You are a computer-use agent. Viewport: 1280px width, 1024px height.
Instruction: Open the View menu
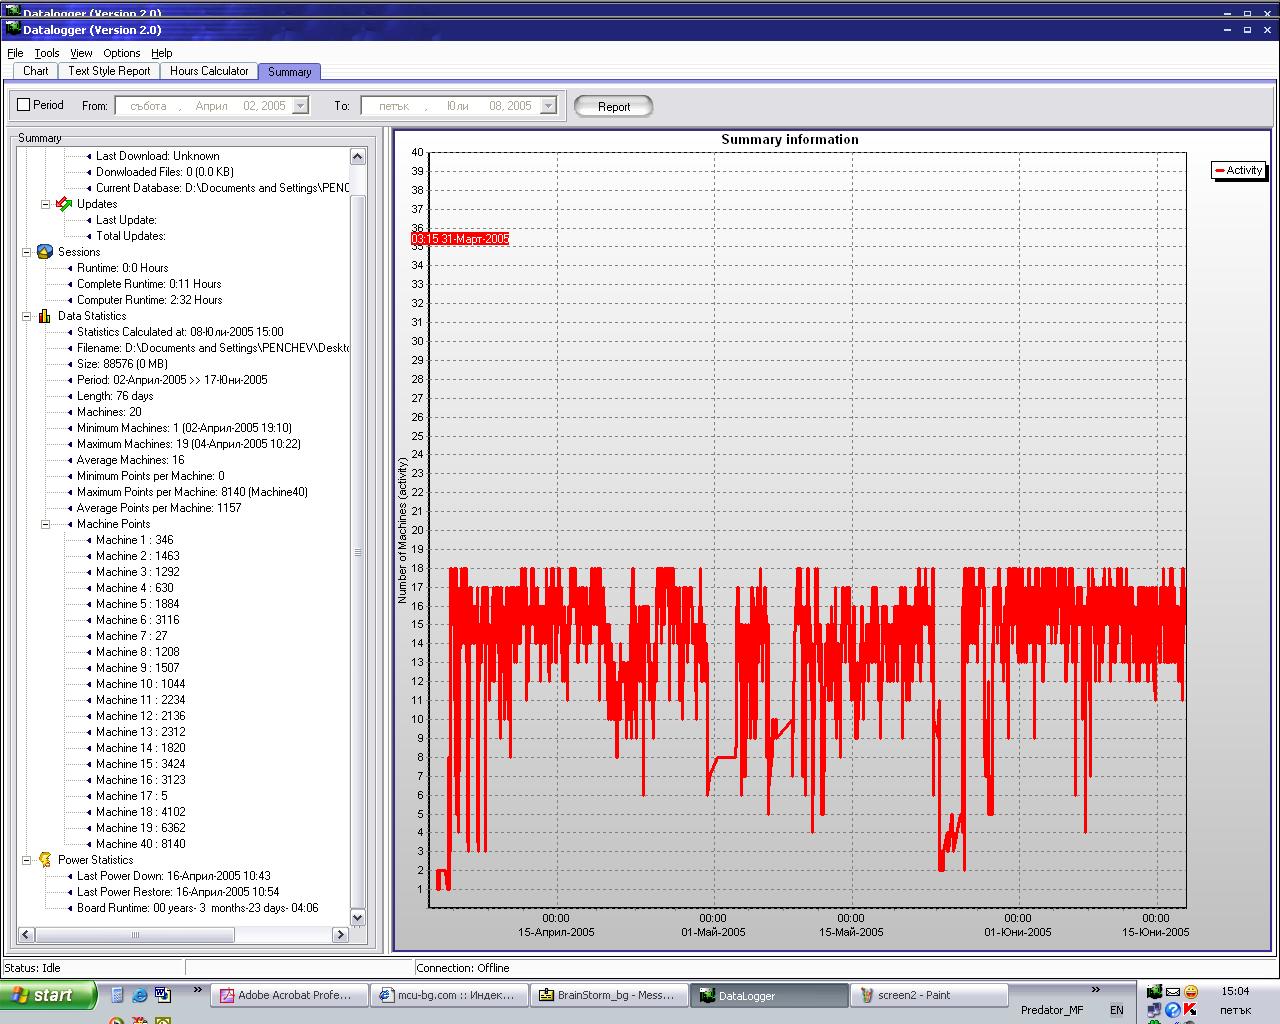point(82,53)
